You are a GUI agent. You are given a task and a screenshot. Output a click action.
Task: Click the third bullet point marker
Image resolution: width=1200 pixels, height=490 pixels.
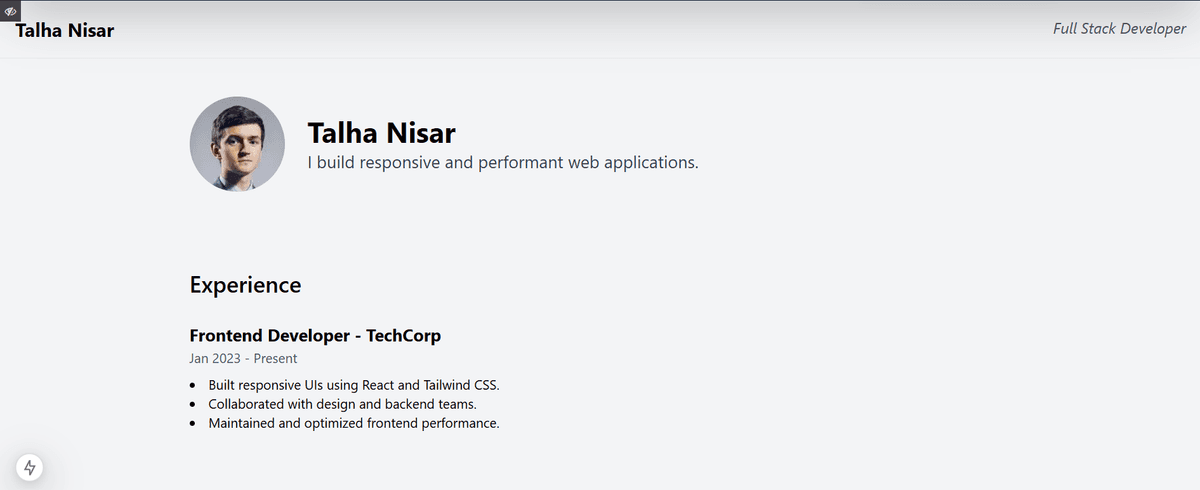(x=193, y=424)
